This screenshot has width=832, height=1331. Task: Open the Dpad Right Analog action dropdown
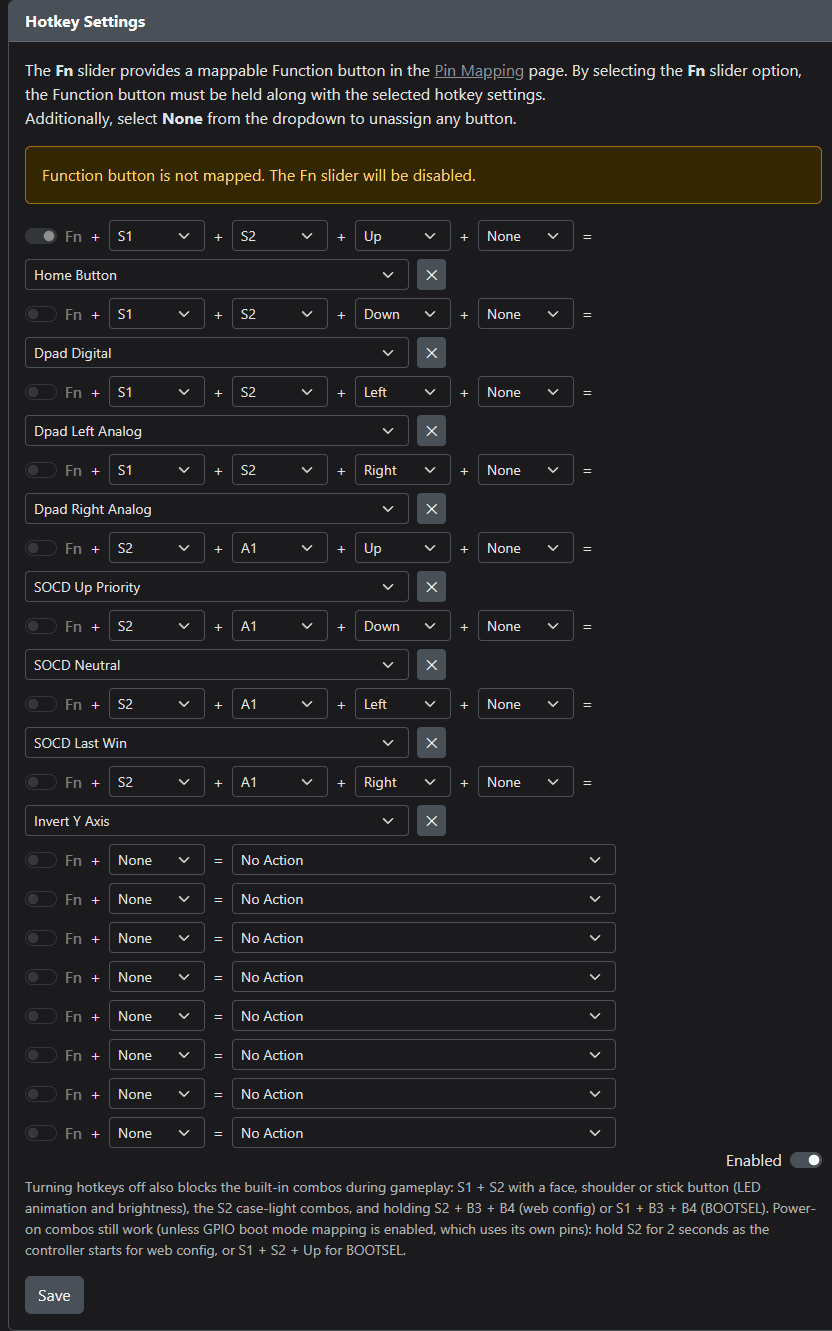point(217,509)
